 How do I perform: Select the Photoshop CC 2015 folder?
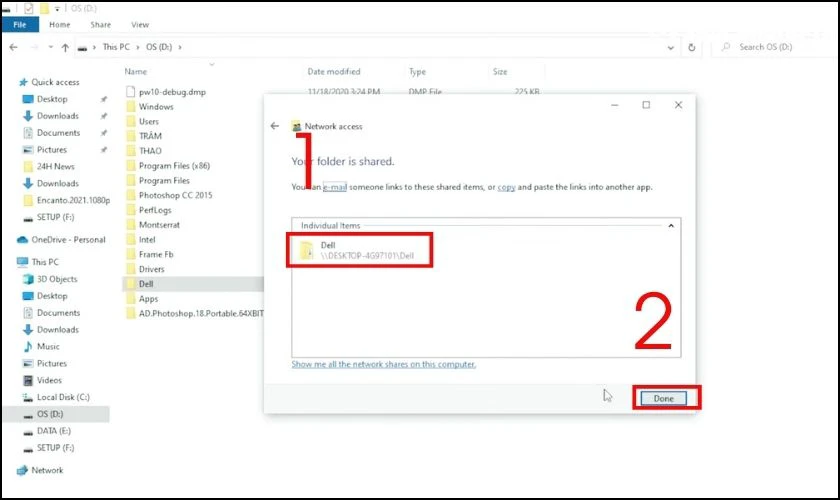tap(169, 196)
